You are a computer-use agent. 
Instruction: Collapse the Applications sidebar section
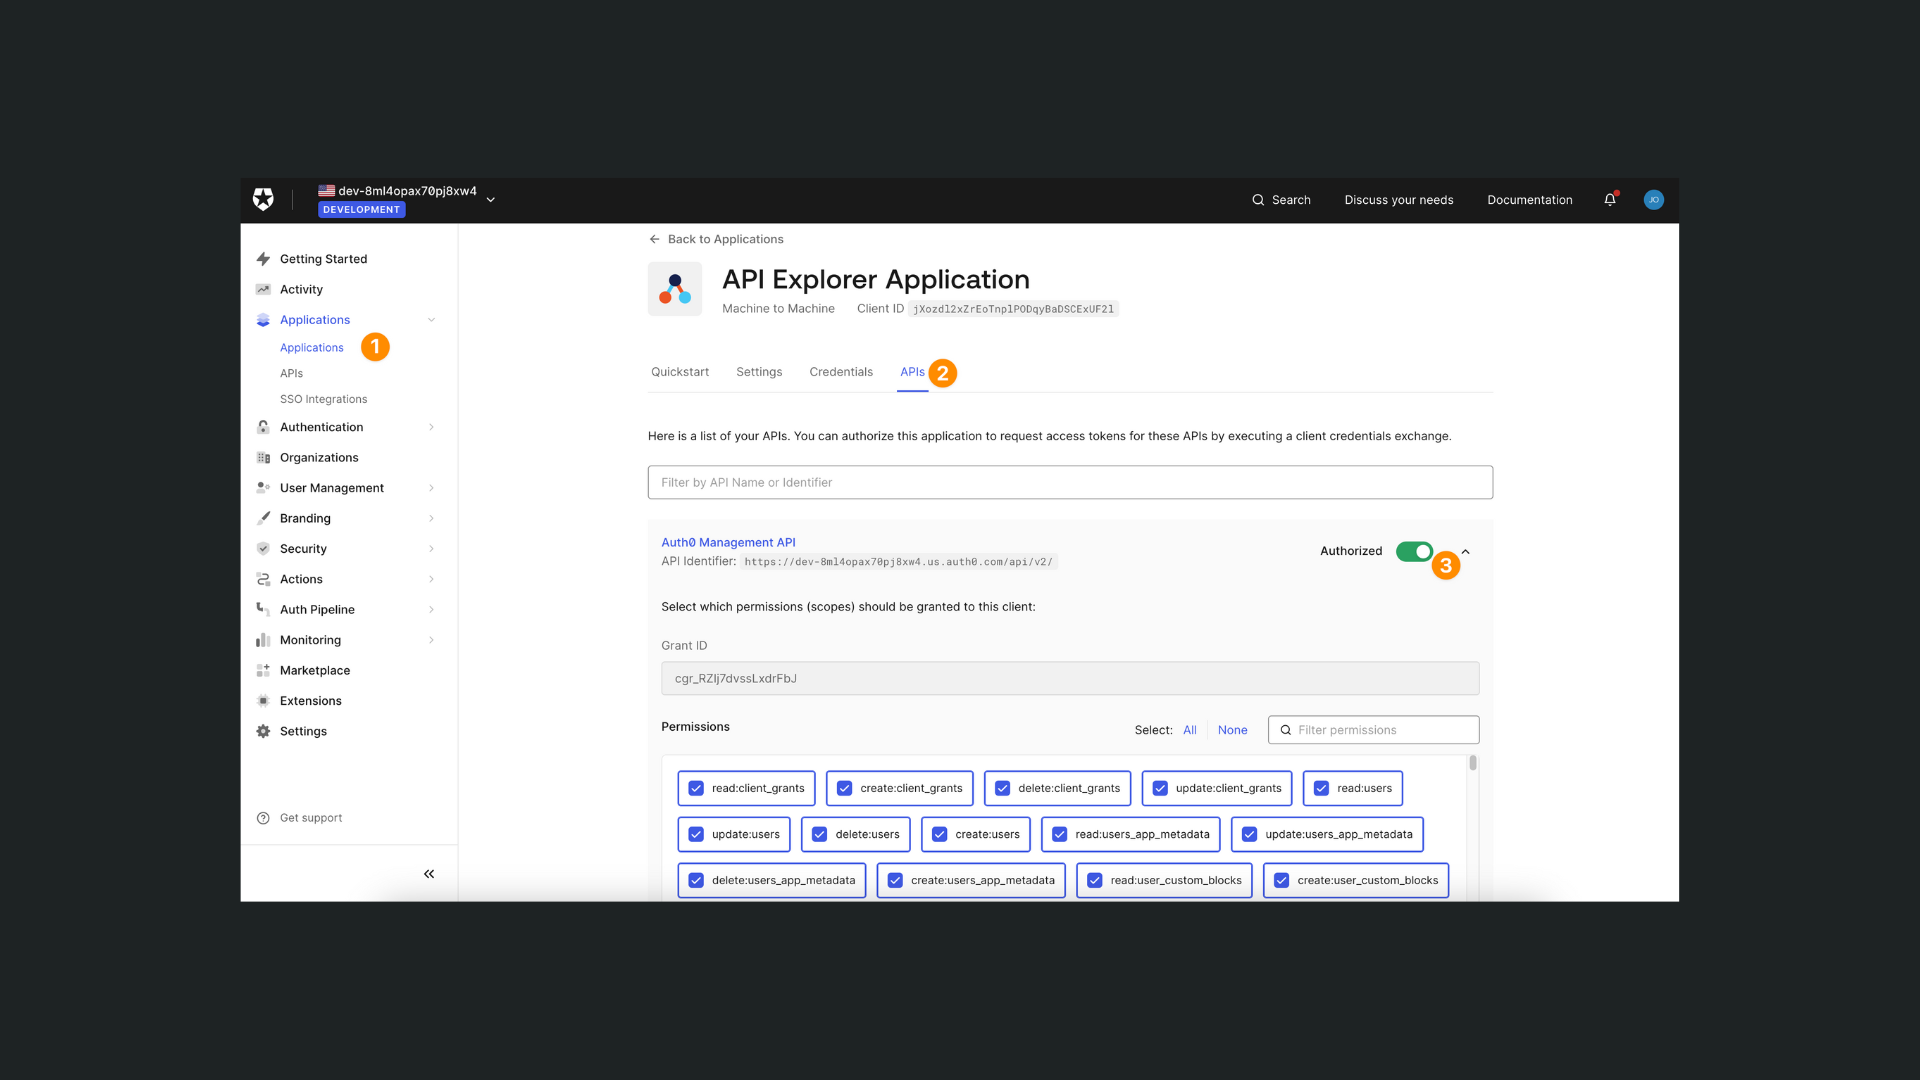pos(431,319)
